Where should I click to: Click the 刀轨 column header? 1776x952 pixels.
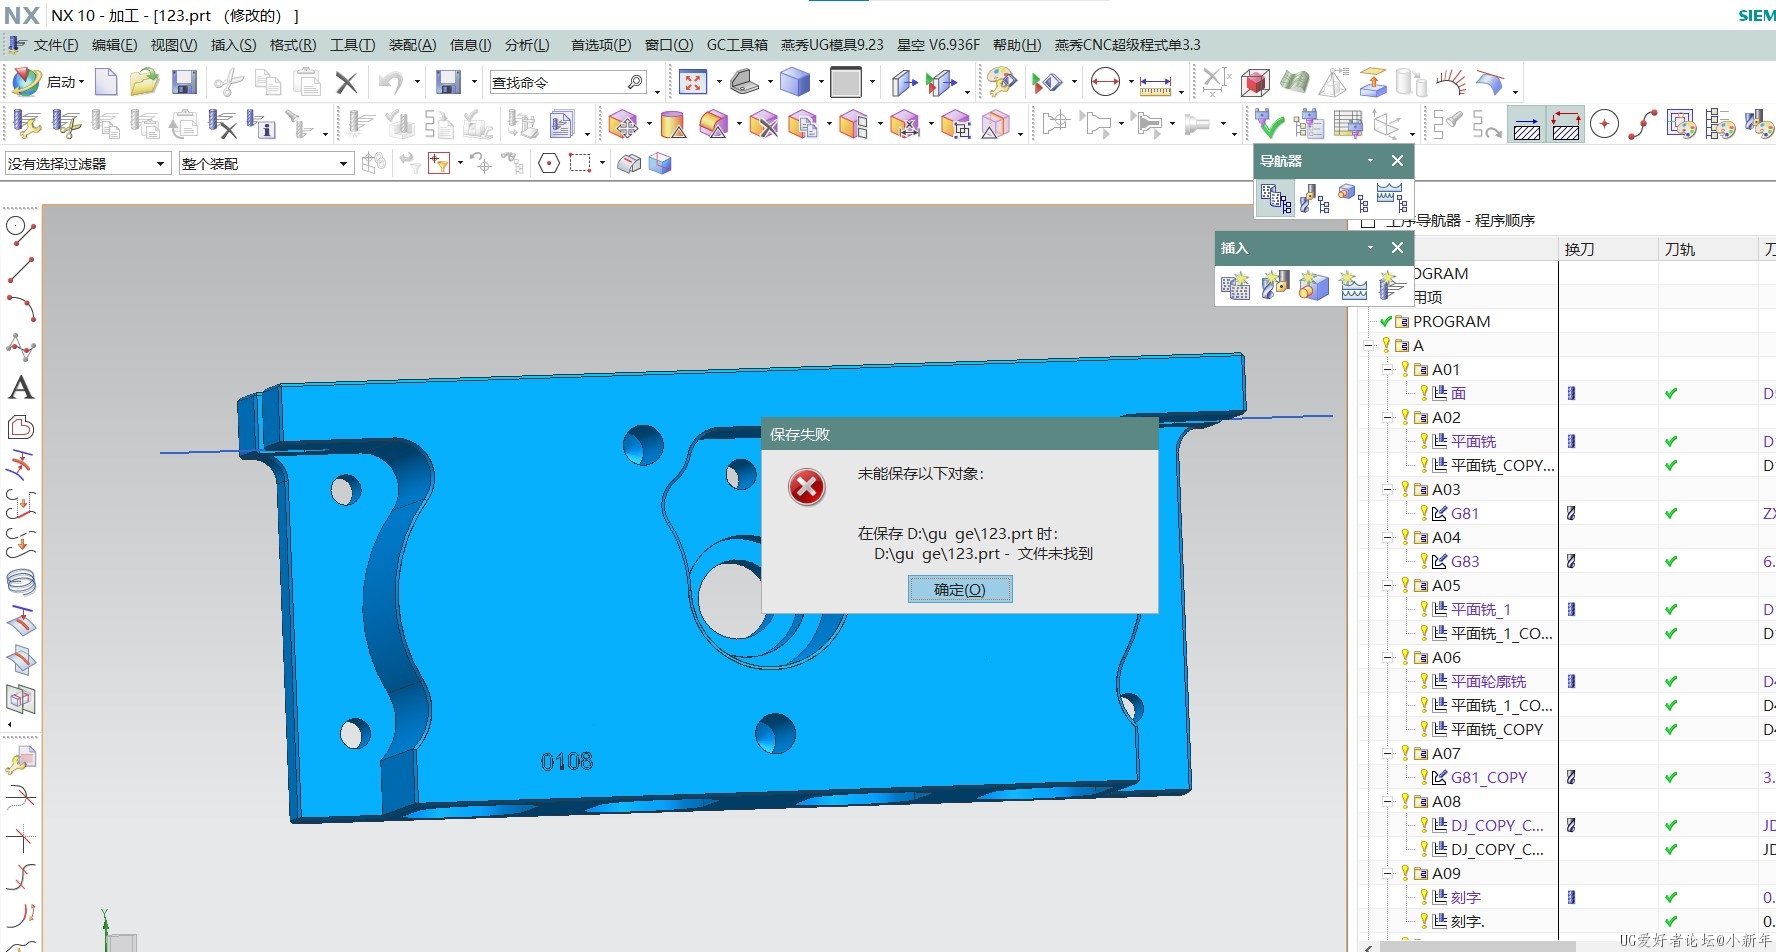coord(1708,249)
